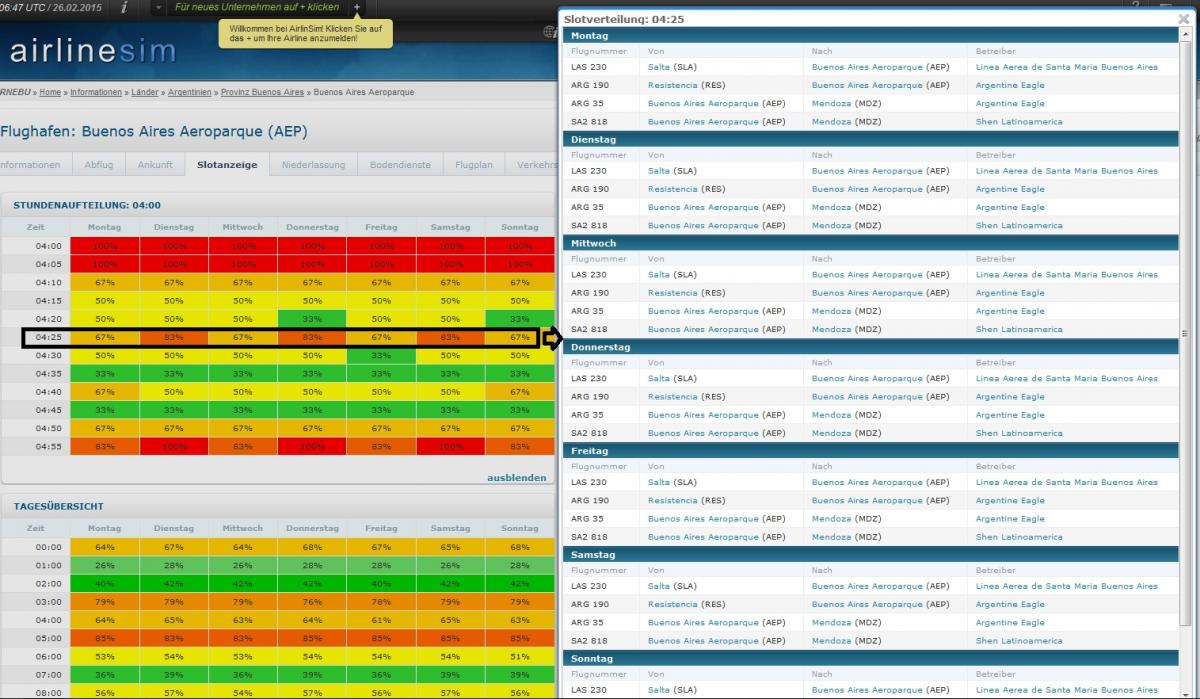The height and width of the screenshot is (699, 1200).
Task: Open Resistencia link in Montag ARG 190 row
Action: click(673, 85)
